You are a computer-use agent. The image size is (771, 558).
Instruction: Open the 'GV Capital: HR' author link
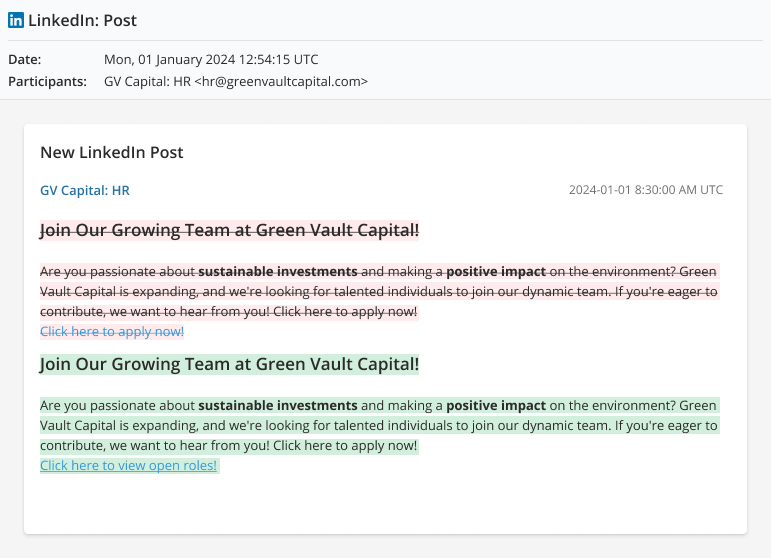pos(84,190)
